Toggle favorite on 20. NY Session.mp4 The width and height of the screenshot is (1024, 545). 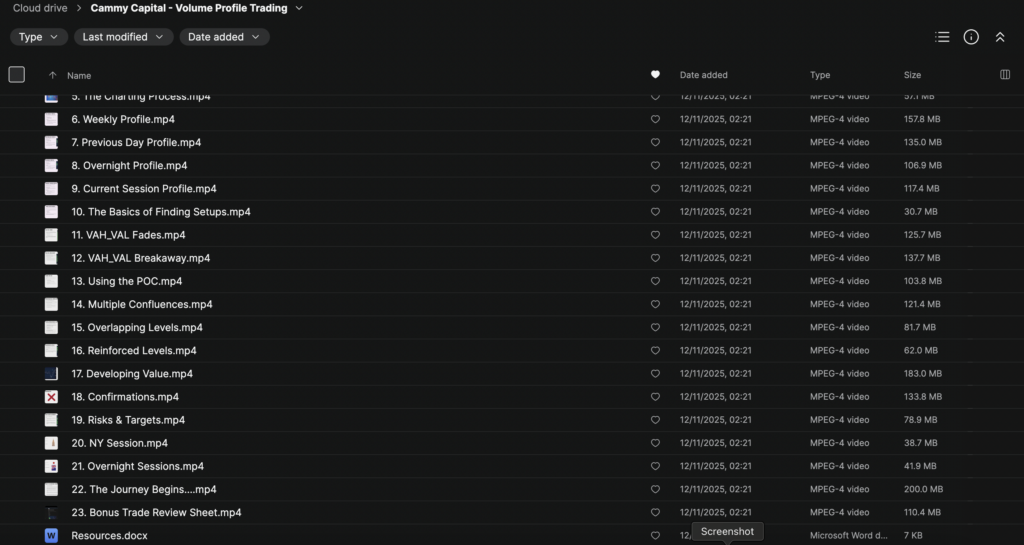655,443
